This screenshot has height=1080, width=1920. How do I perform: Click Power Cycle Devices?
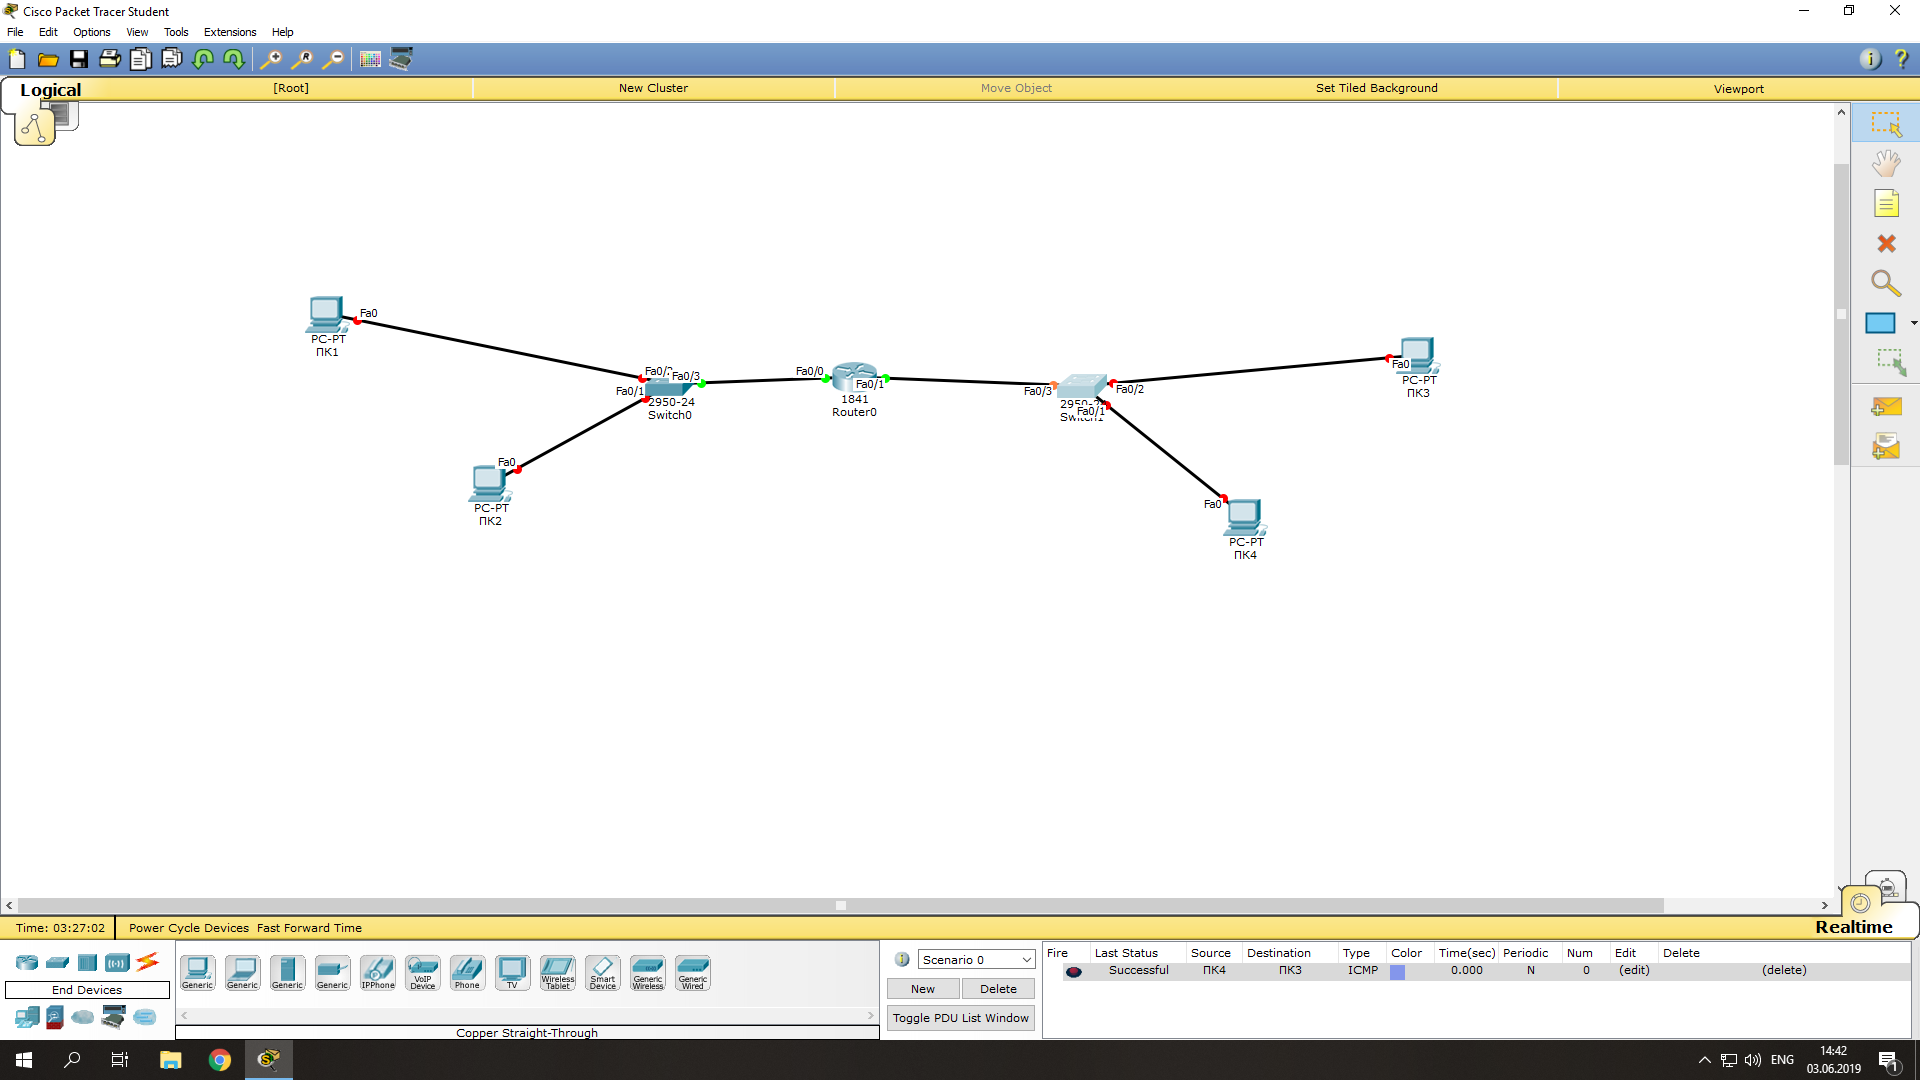click(189, 928)
